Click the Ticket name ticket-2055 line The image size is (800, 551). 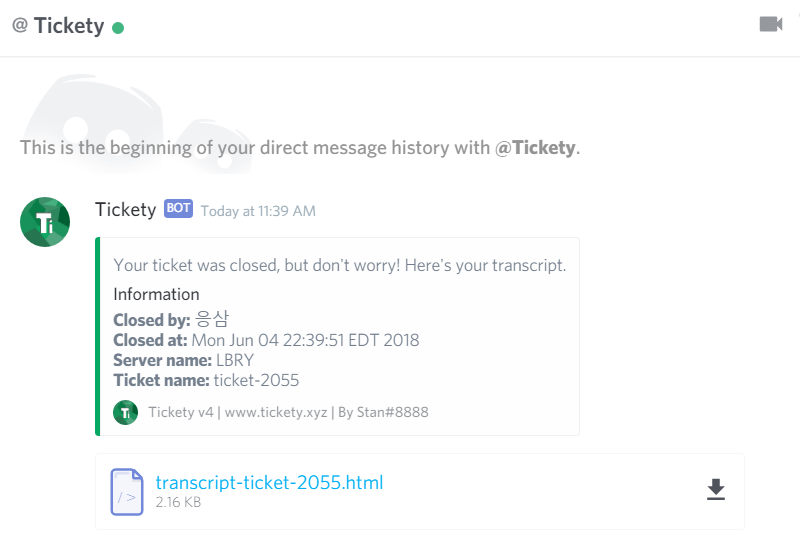tap(206, 380)
